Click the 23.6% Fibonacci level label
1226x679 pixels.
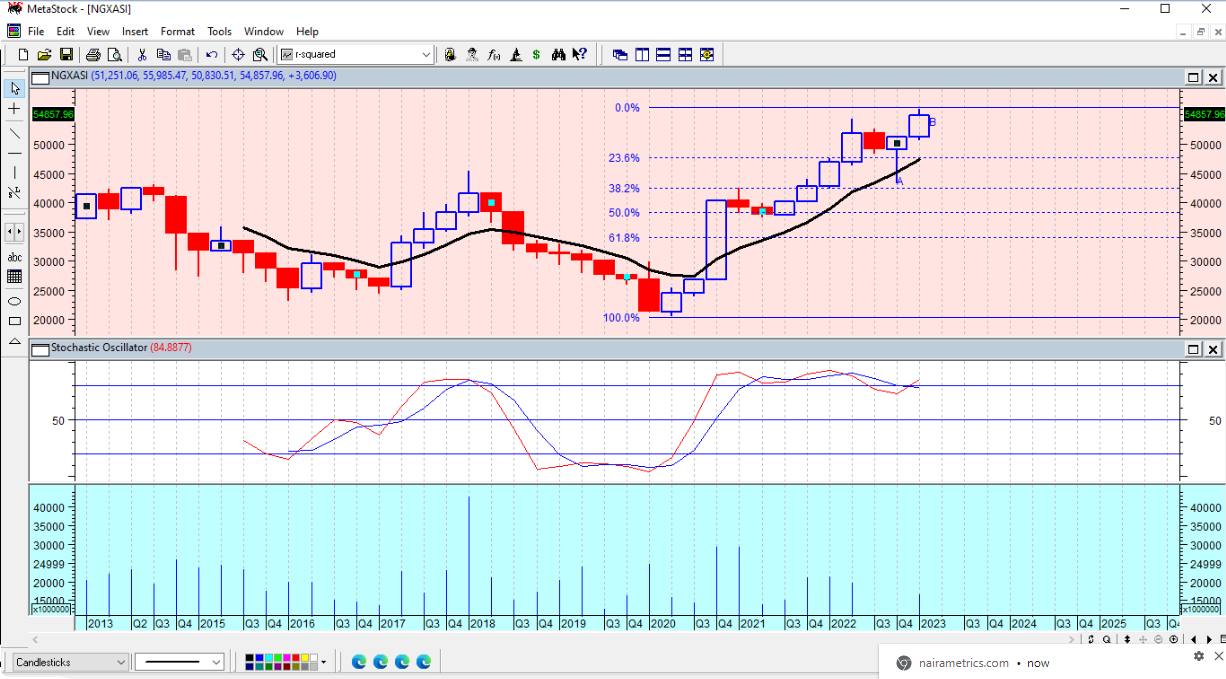click(624, 158)
